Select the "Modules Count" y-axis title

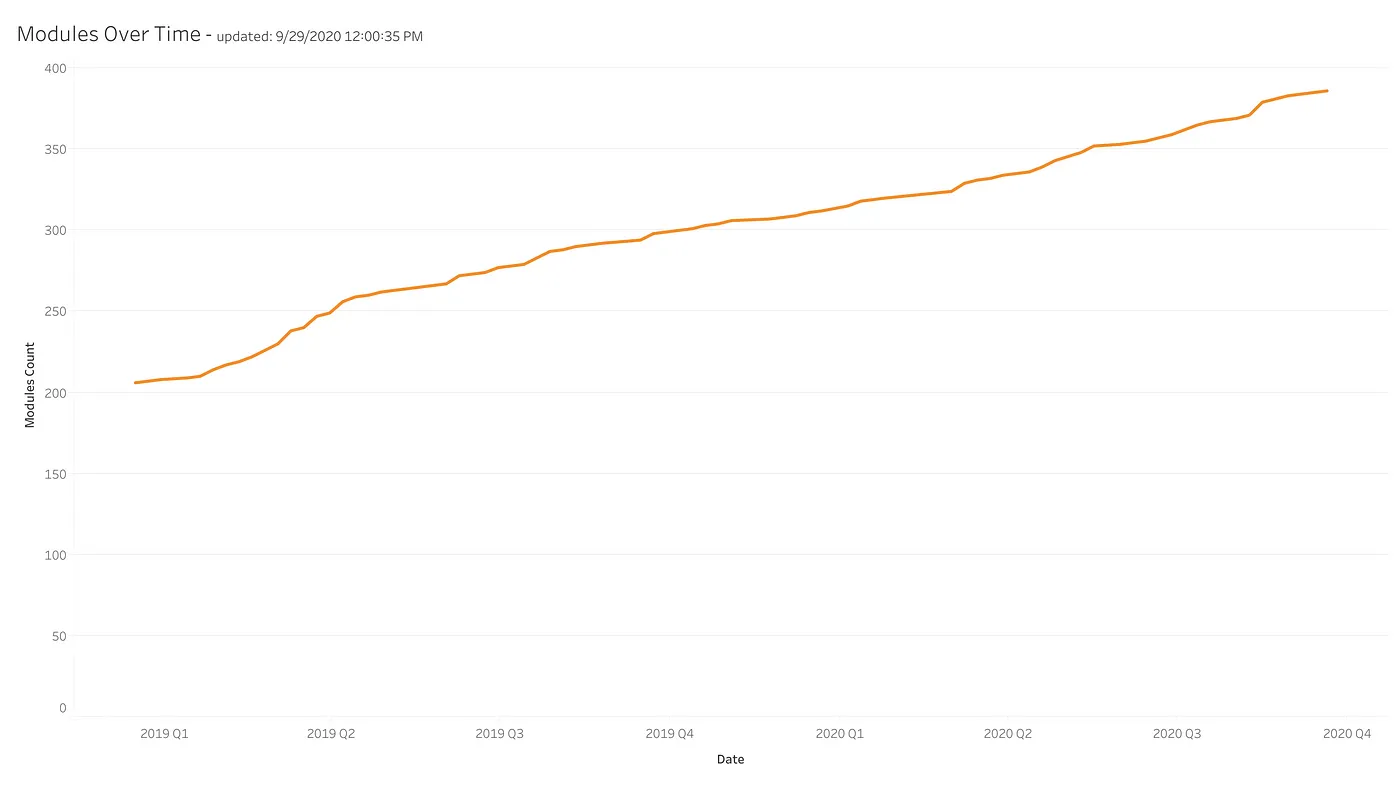point(30,385)
